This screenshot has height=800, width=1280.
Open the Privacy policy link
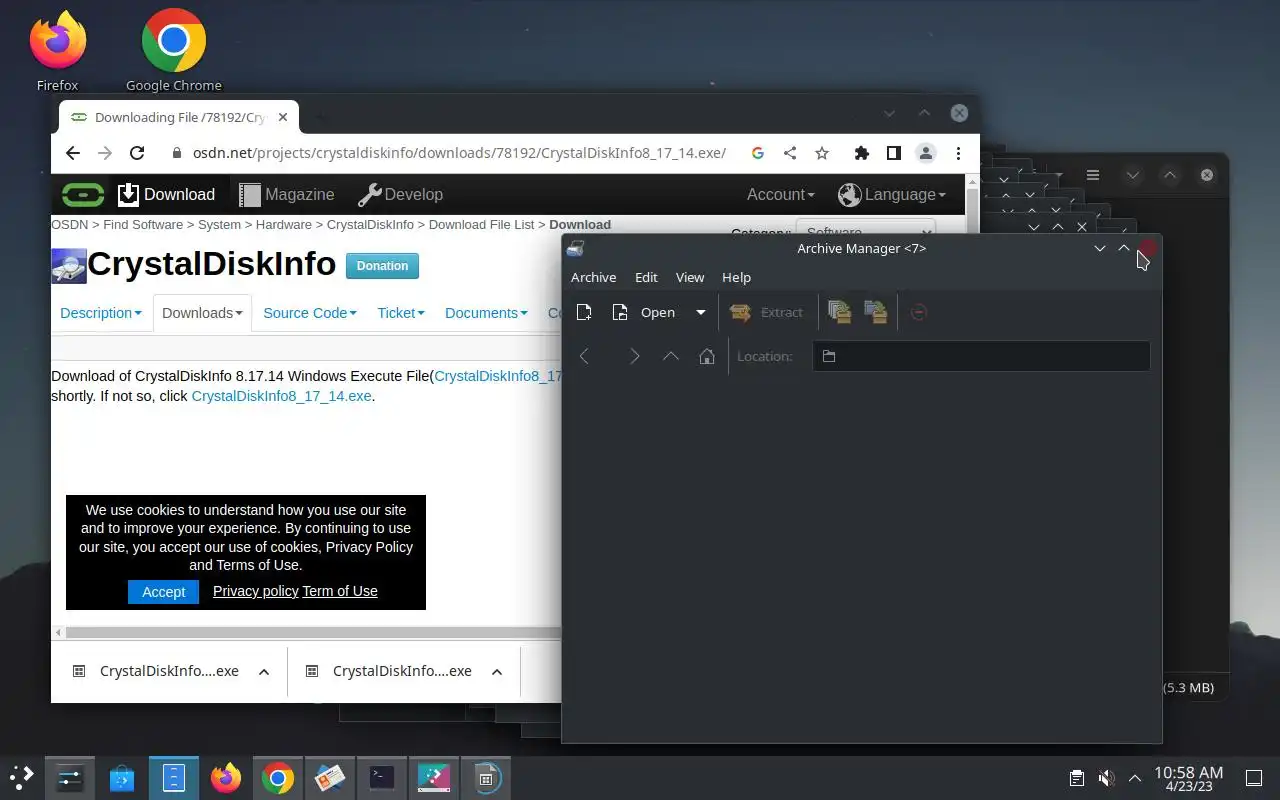[256, 591]
